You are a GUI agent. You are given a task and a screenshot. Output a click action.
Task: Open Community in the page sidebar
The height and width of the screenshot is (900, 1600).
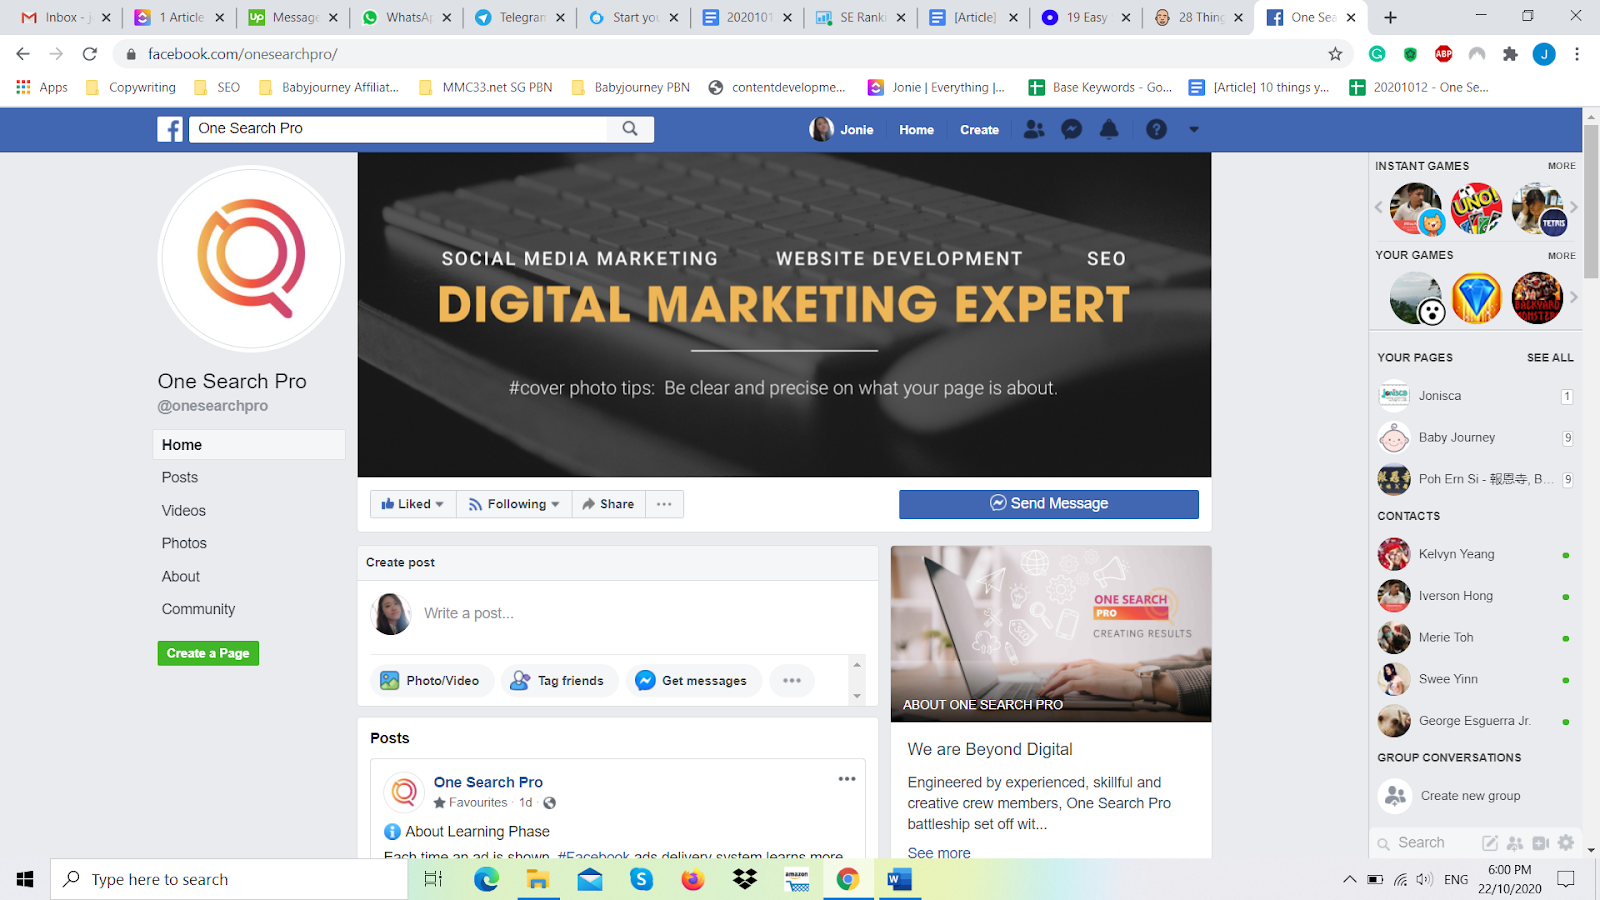click(x=199, y=610)
